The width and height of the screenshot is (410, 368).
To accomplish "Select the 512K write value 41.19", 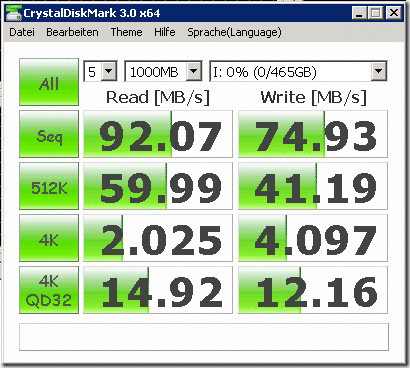I will pos(313,186).
